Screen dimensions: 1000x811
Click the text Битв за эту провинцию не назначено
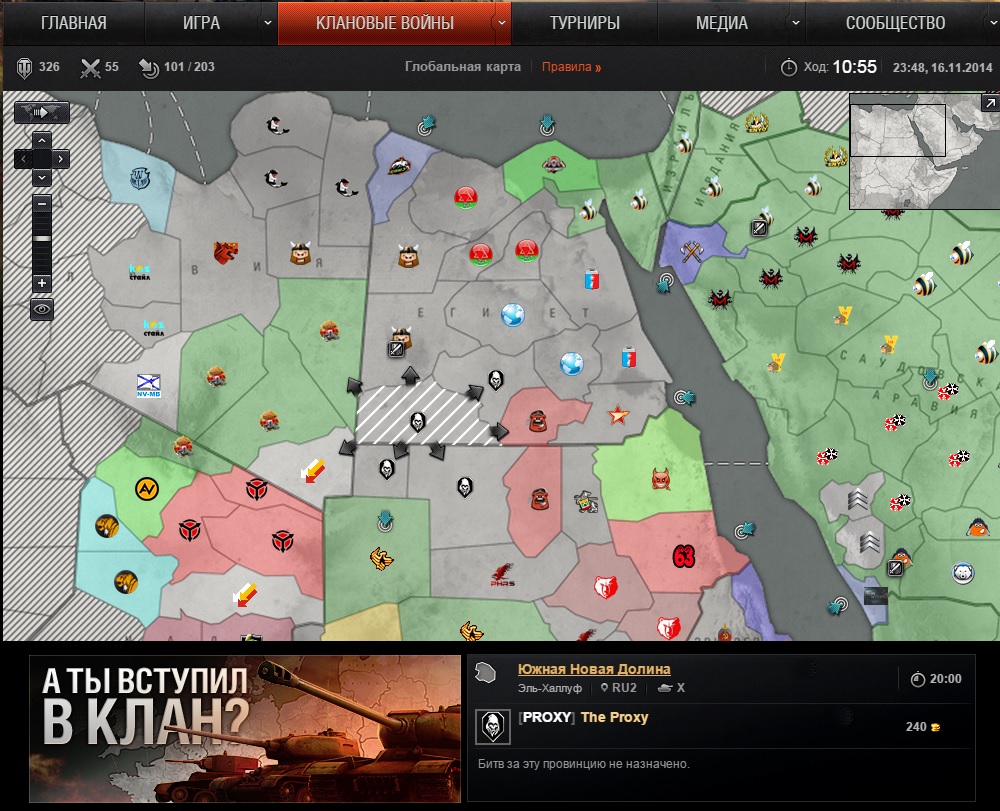coord(584,764)
